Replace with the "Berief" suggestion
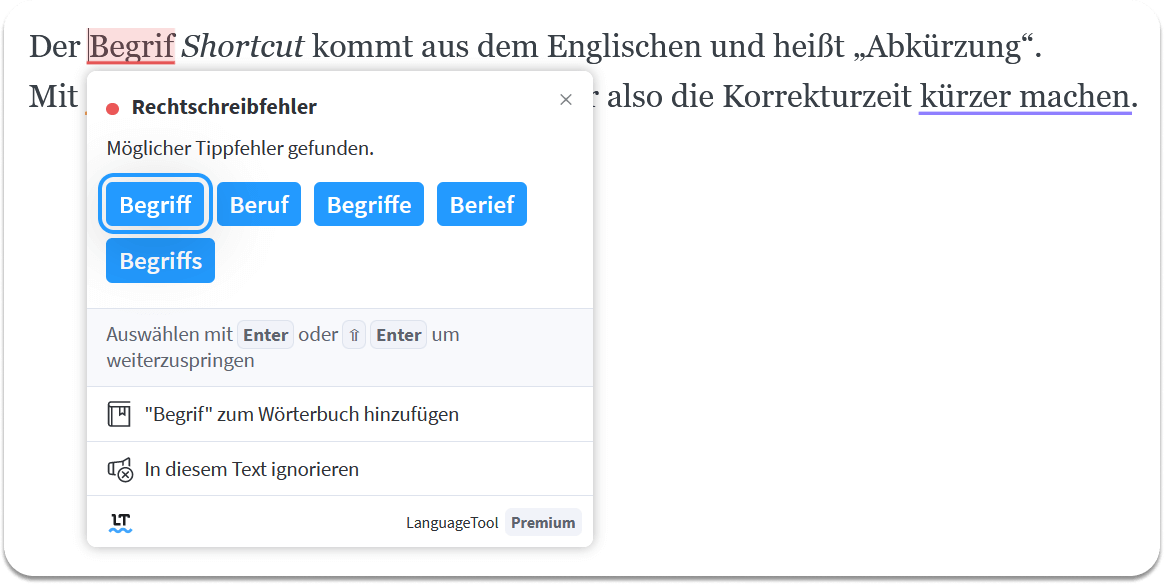 click(x=482, y=204)
